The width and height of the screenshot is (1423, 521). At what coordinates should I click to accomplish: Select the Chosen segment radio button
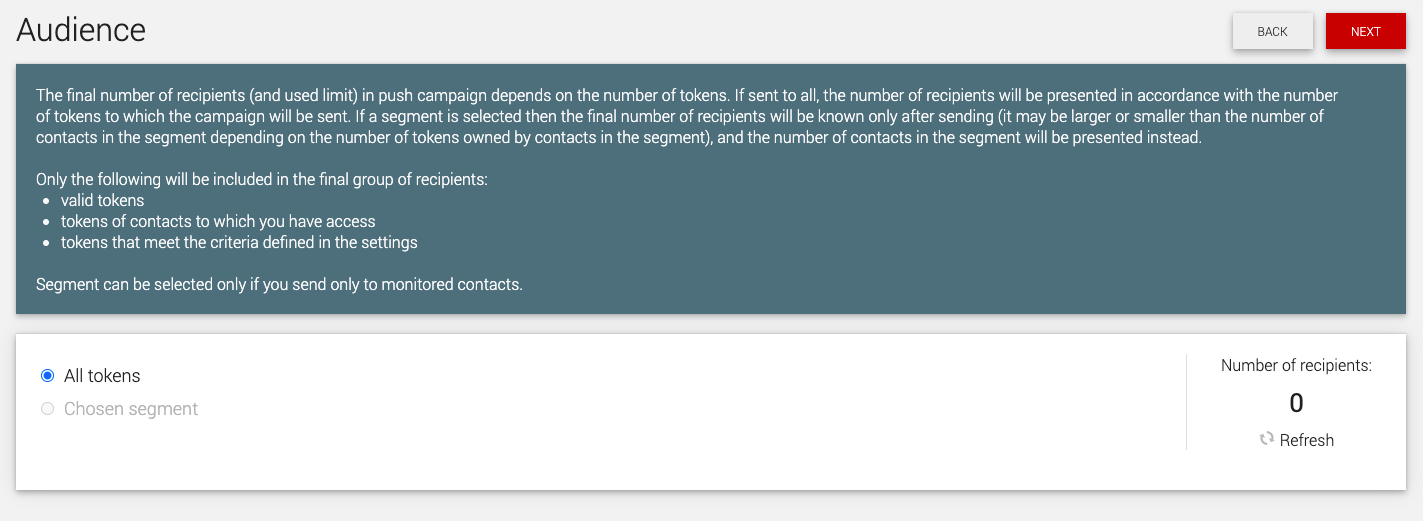[47, 409]
